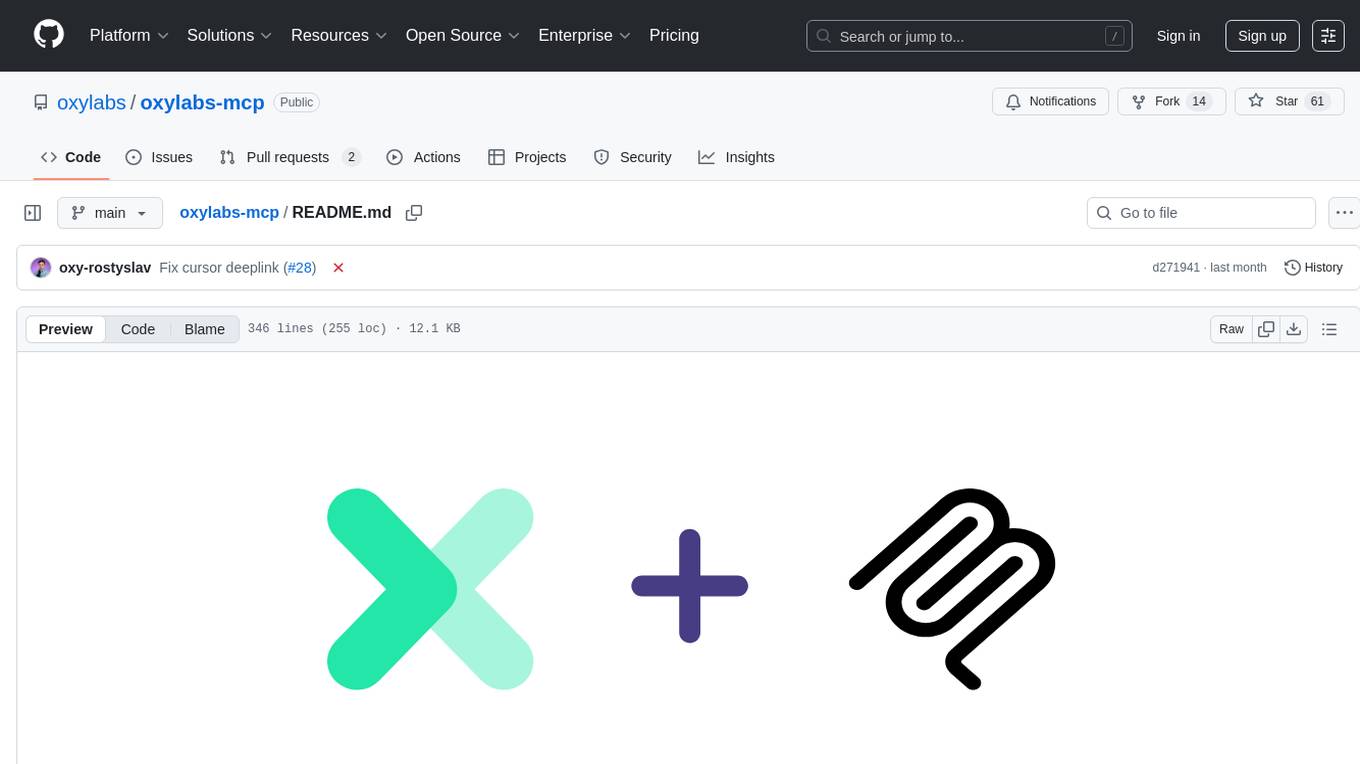
Task: Select the Preview view toggle
Action: pyautogui.click(x=66, y=329)
